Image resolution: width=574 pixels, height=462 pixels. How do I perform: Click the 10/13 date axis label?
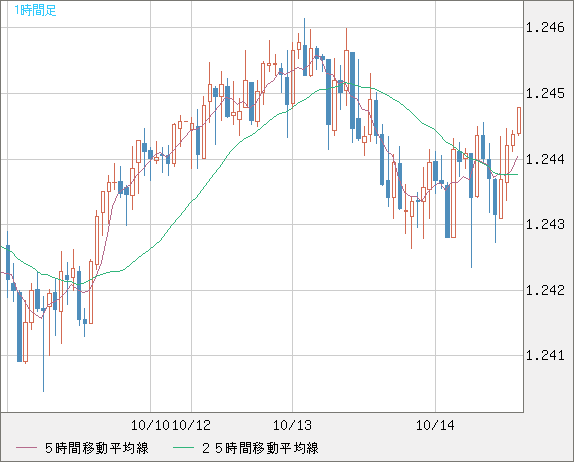[x=292, y=425]
